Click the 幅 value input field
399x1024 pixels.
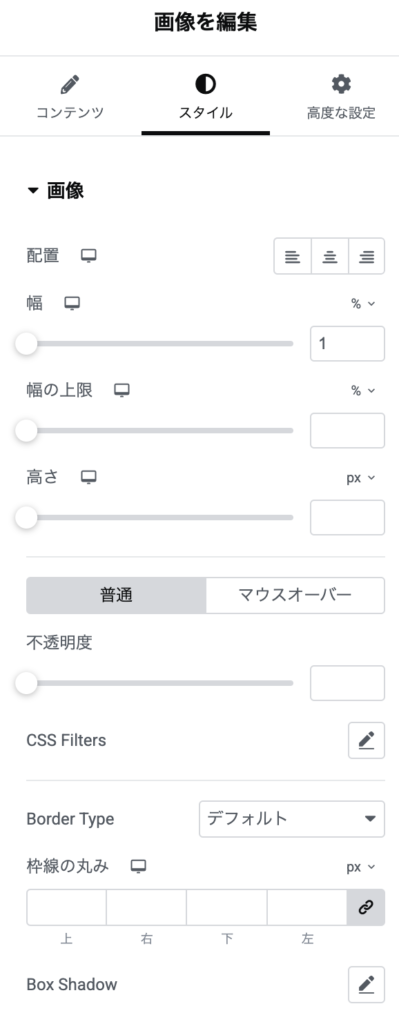pyautogui.click(x=347, y=344)
